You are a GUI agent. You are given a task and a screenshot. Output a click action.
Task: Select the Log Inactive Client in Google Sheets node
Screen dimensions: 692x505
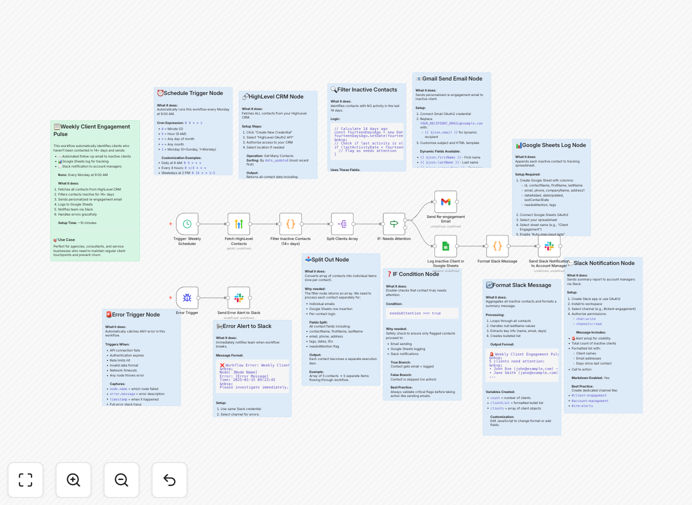point(445,246)
